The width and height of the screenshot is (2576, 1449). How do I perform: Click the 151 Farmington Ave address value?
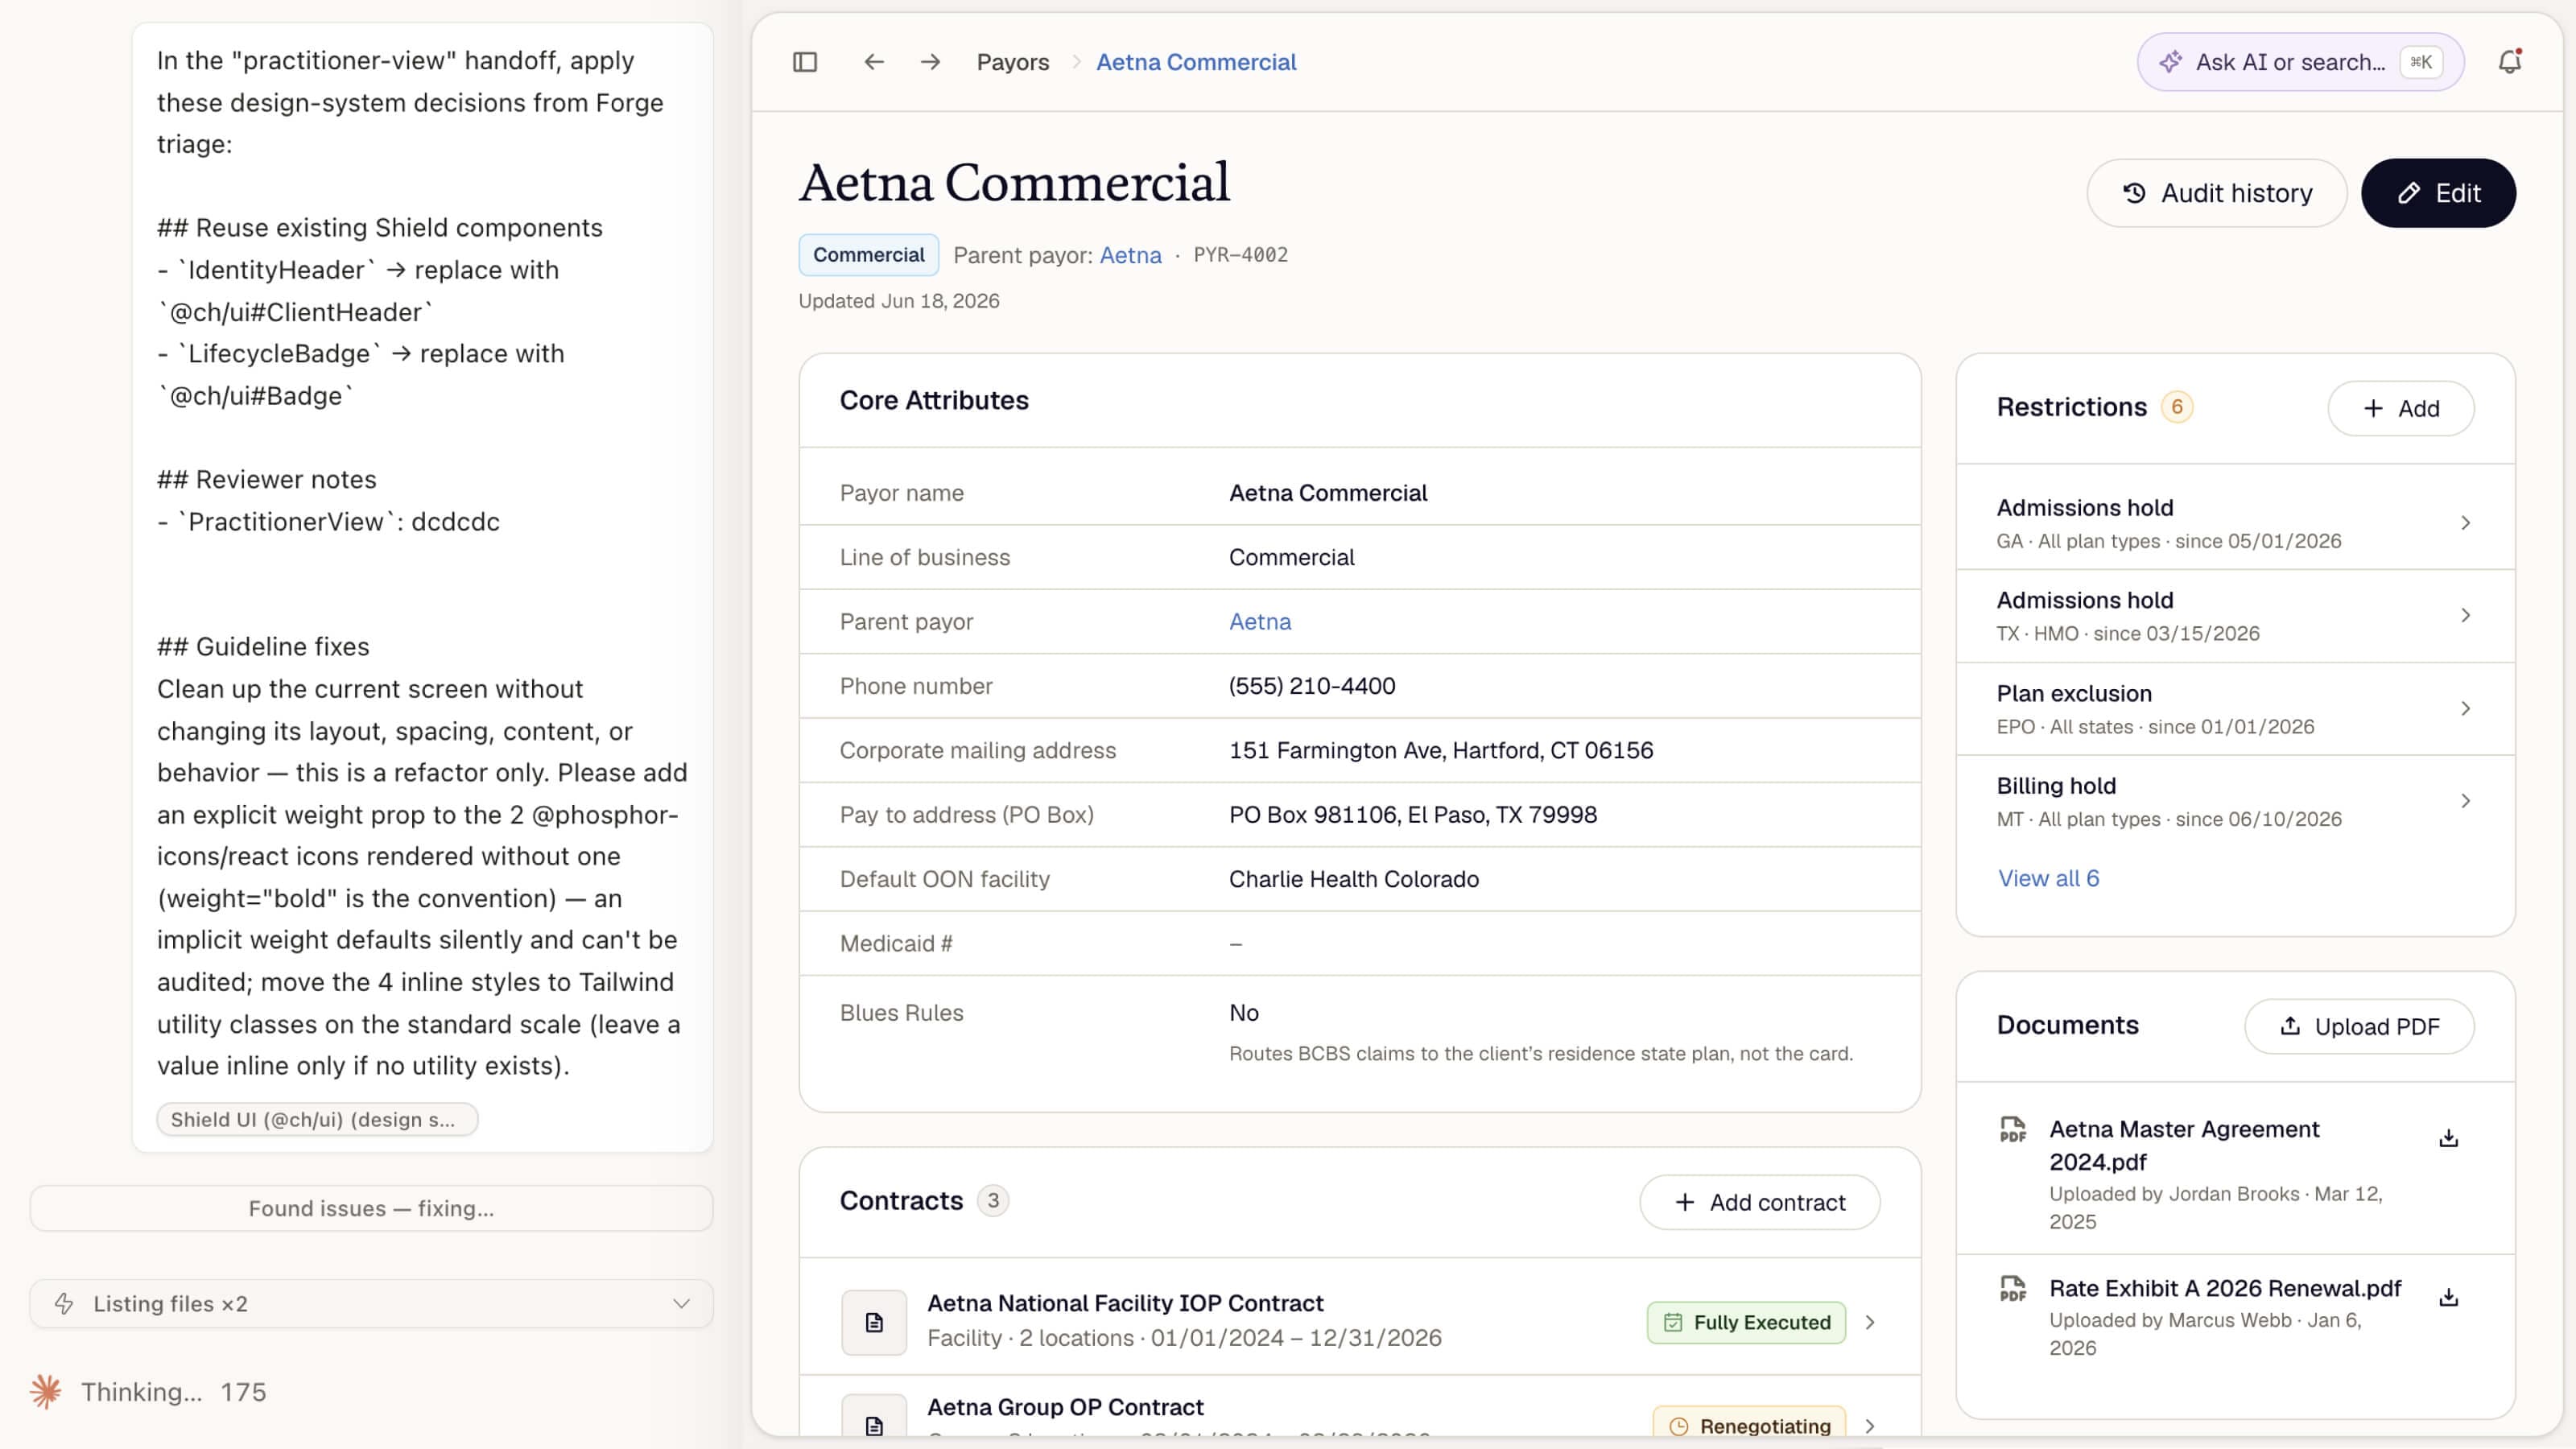click(x=1441, y=750)
